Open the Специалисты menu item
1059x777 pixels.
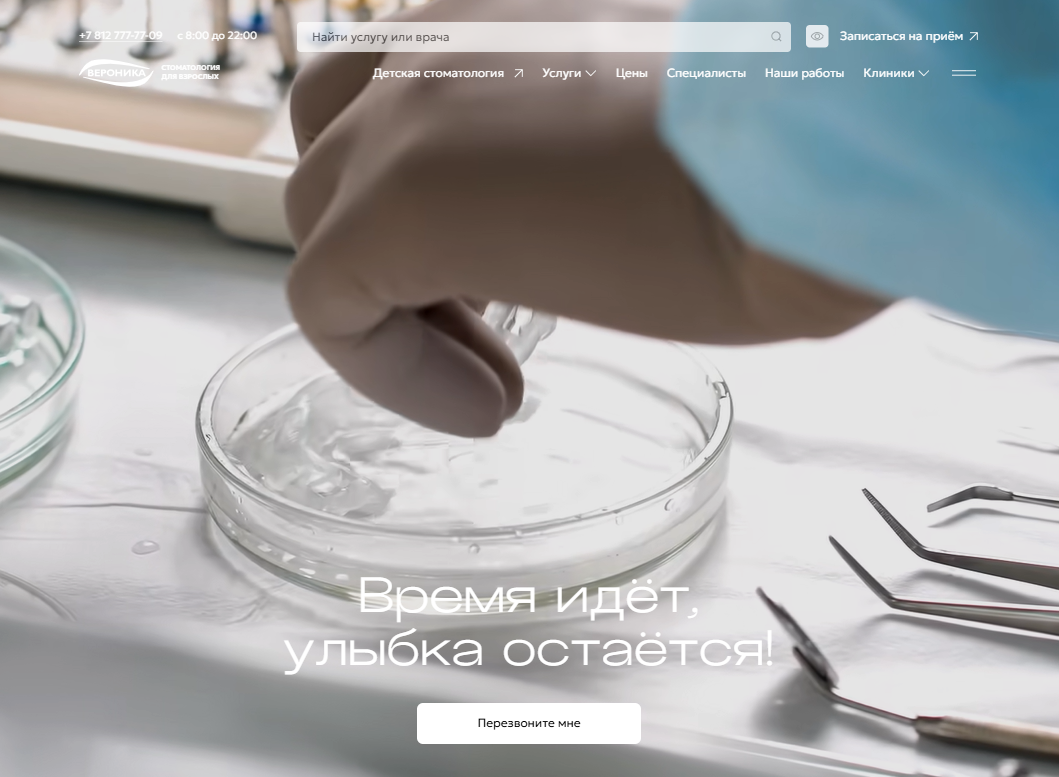[x=706, y=73]
